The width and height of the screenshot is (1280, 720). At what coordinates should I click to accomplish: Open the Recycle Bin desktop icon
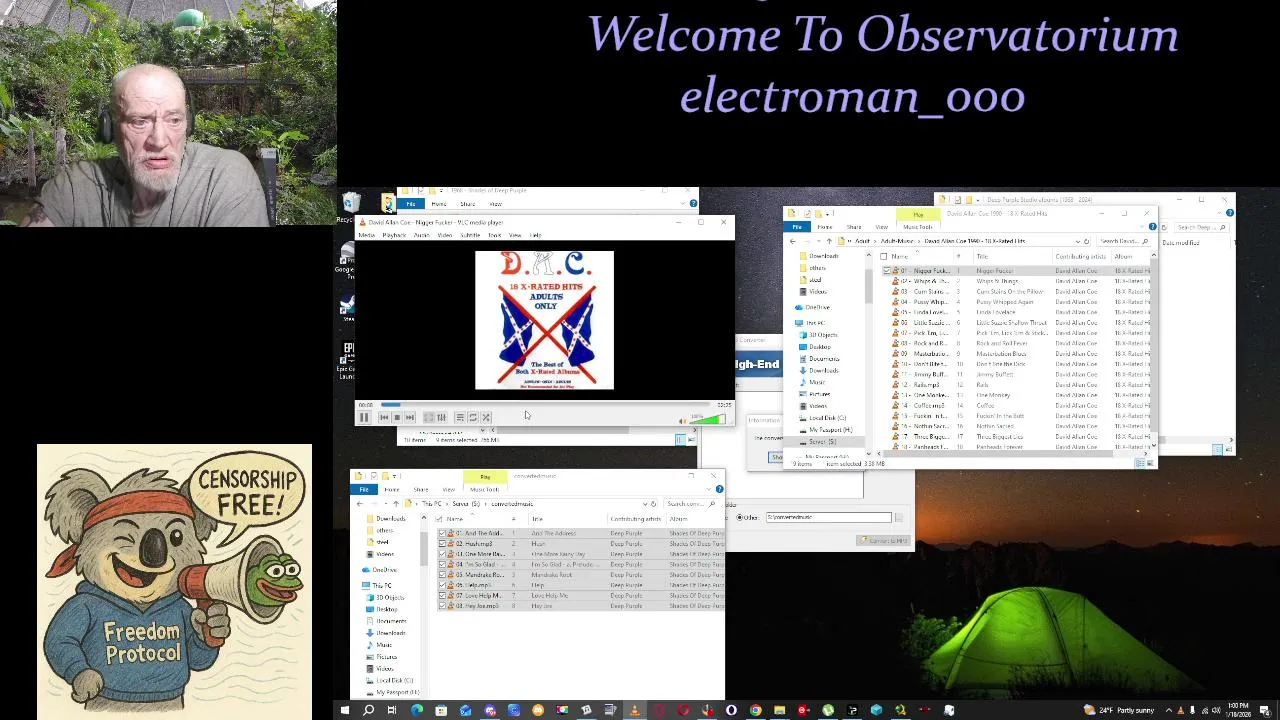(x=349, y=208)
